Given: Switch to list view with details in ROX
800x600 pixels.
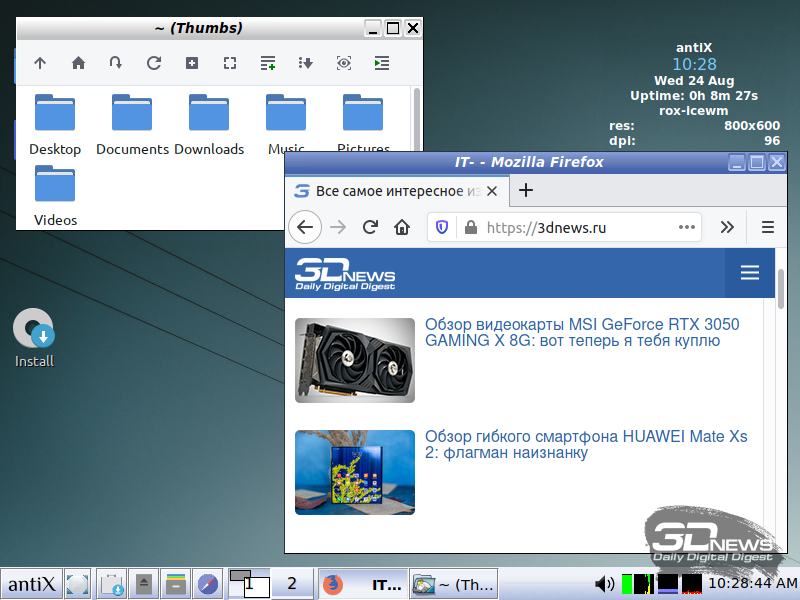Looking at the screenshot, I should click(x=268, y=63).
